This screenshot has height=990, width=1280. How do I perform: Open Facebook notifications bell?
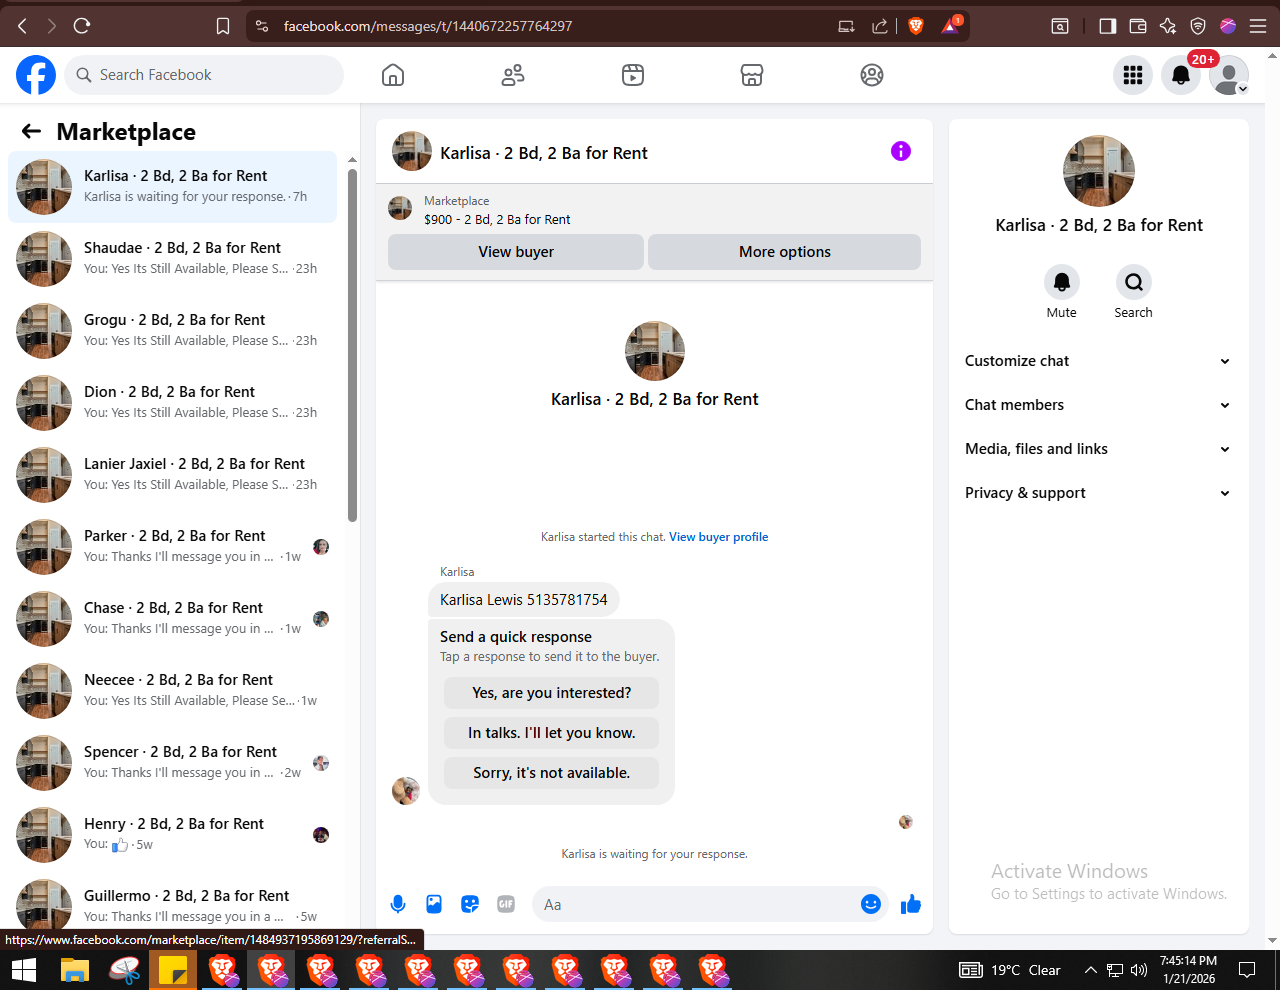coord(1181,75)
